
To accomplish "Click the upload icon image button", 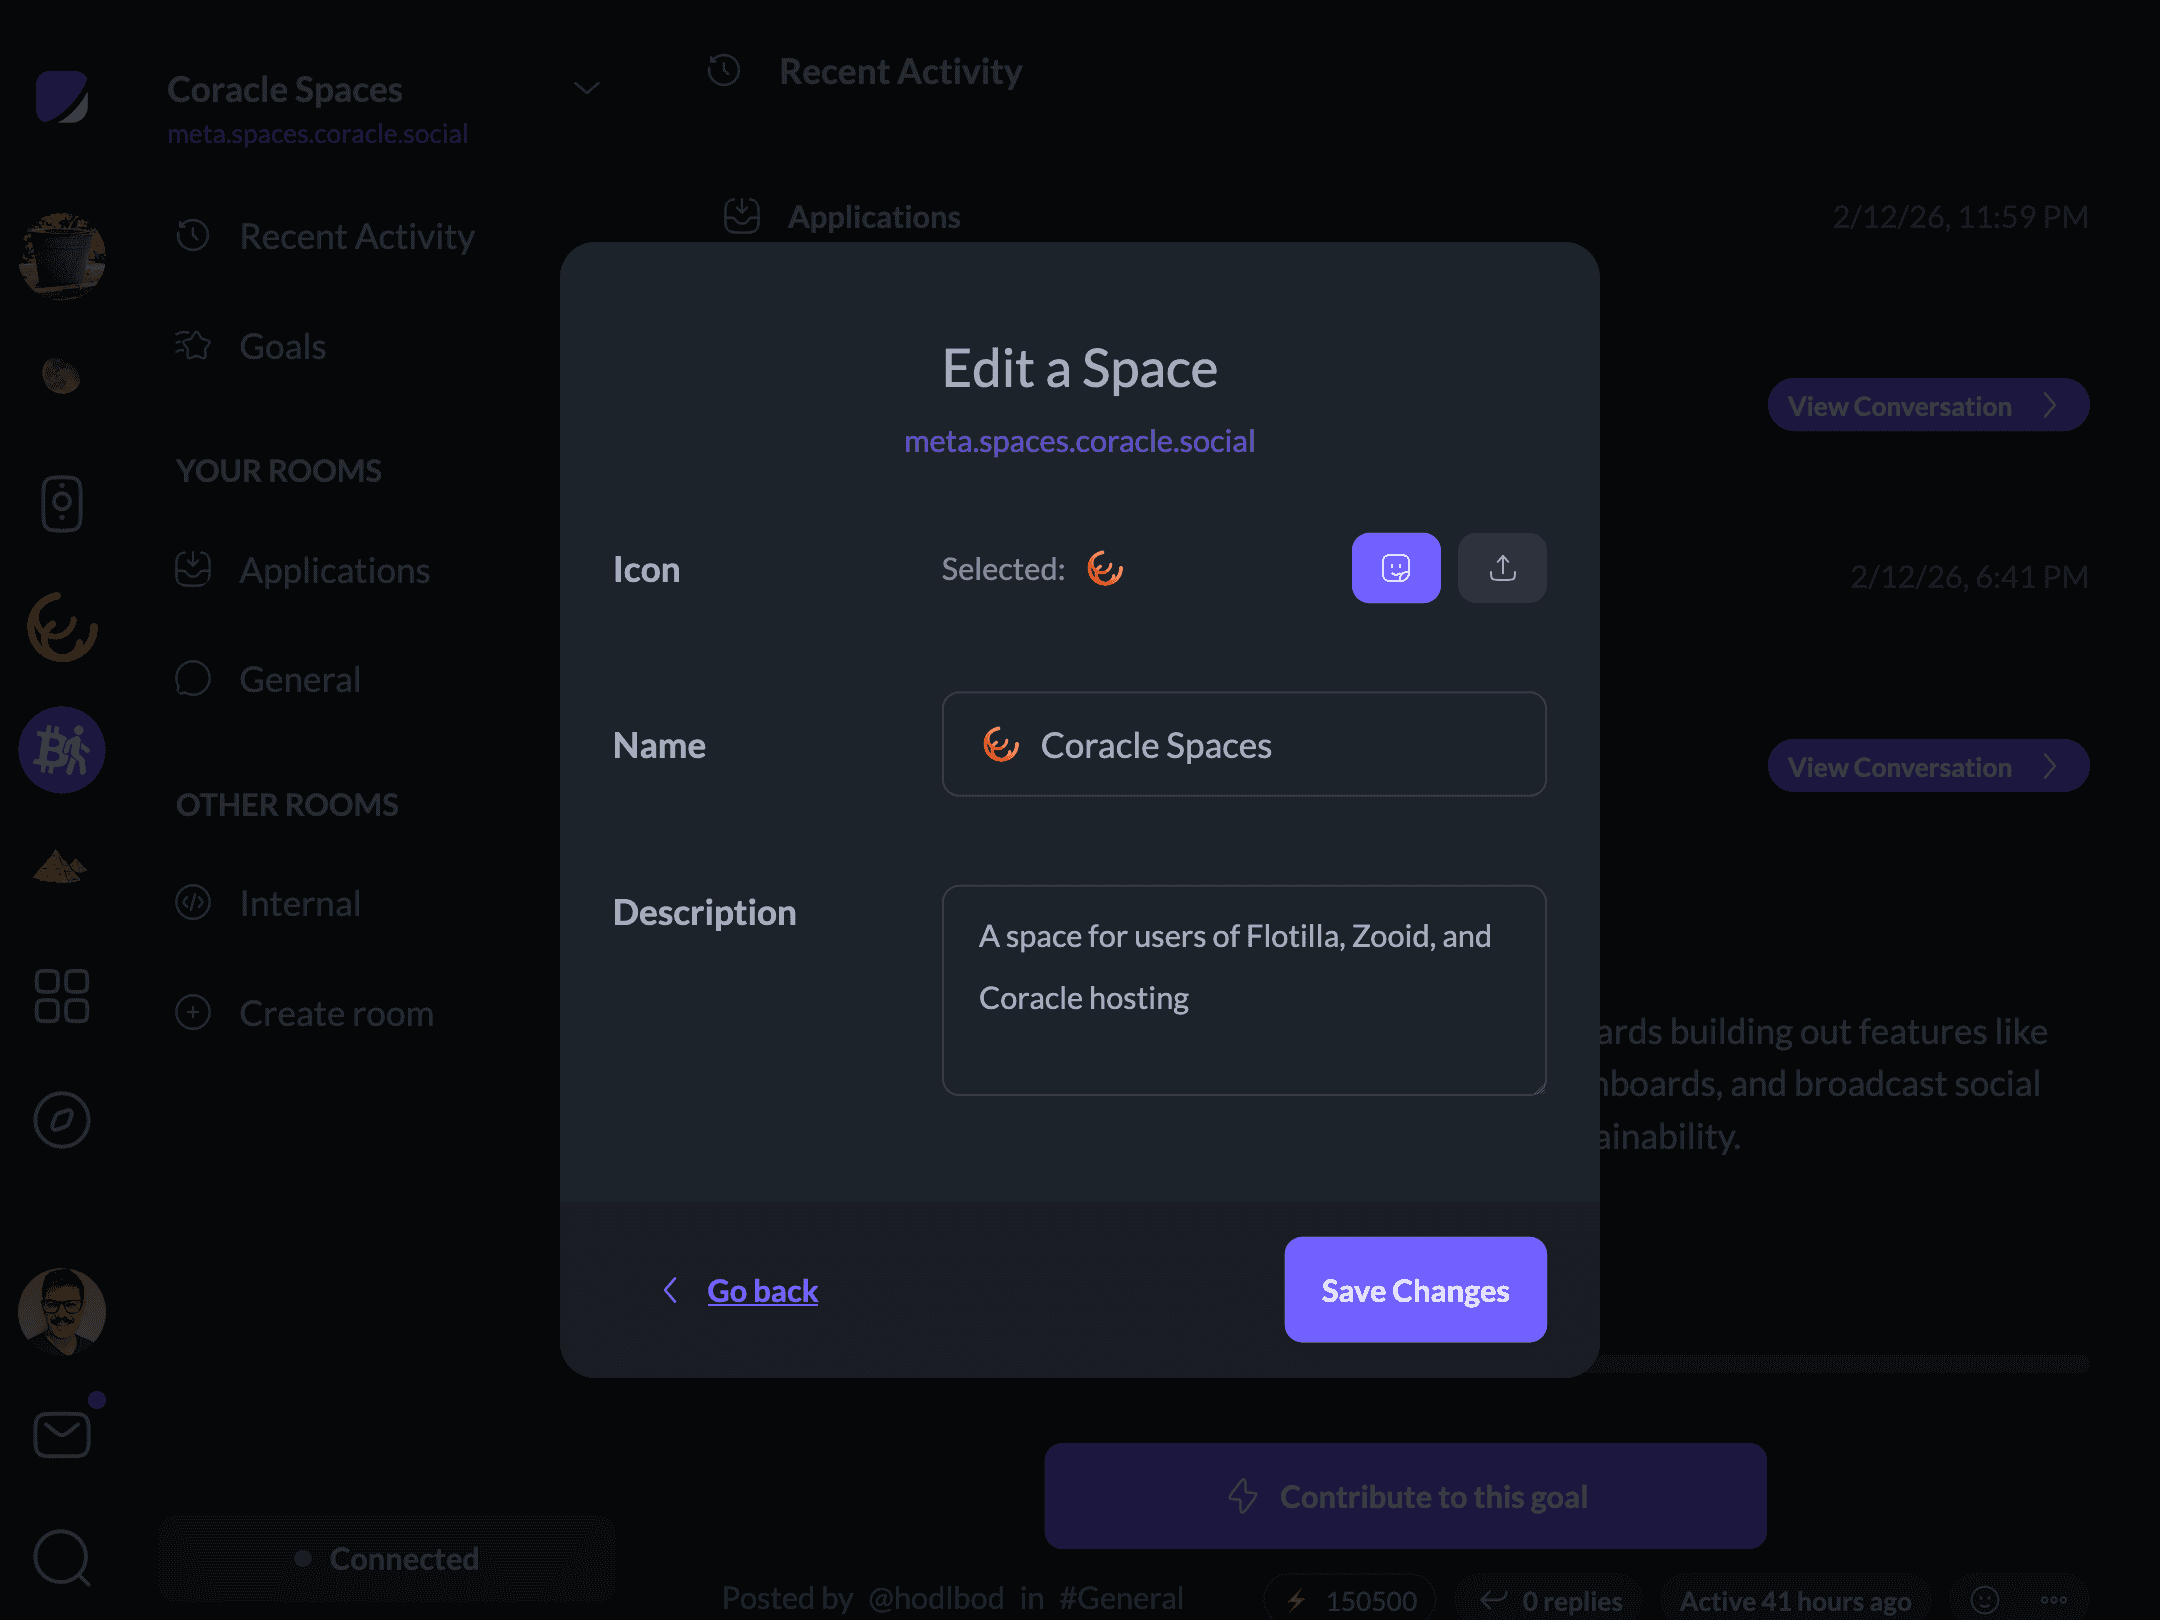I will 1501,568.
